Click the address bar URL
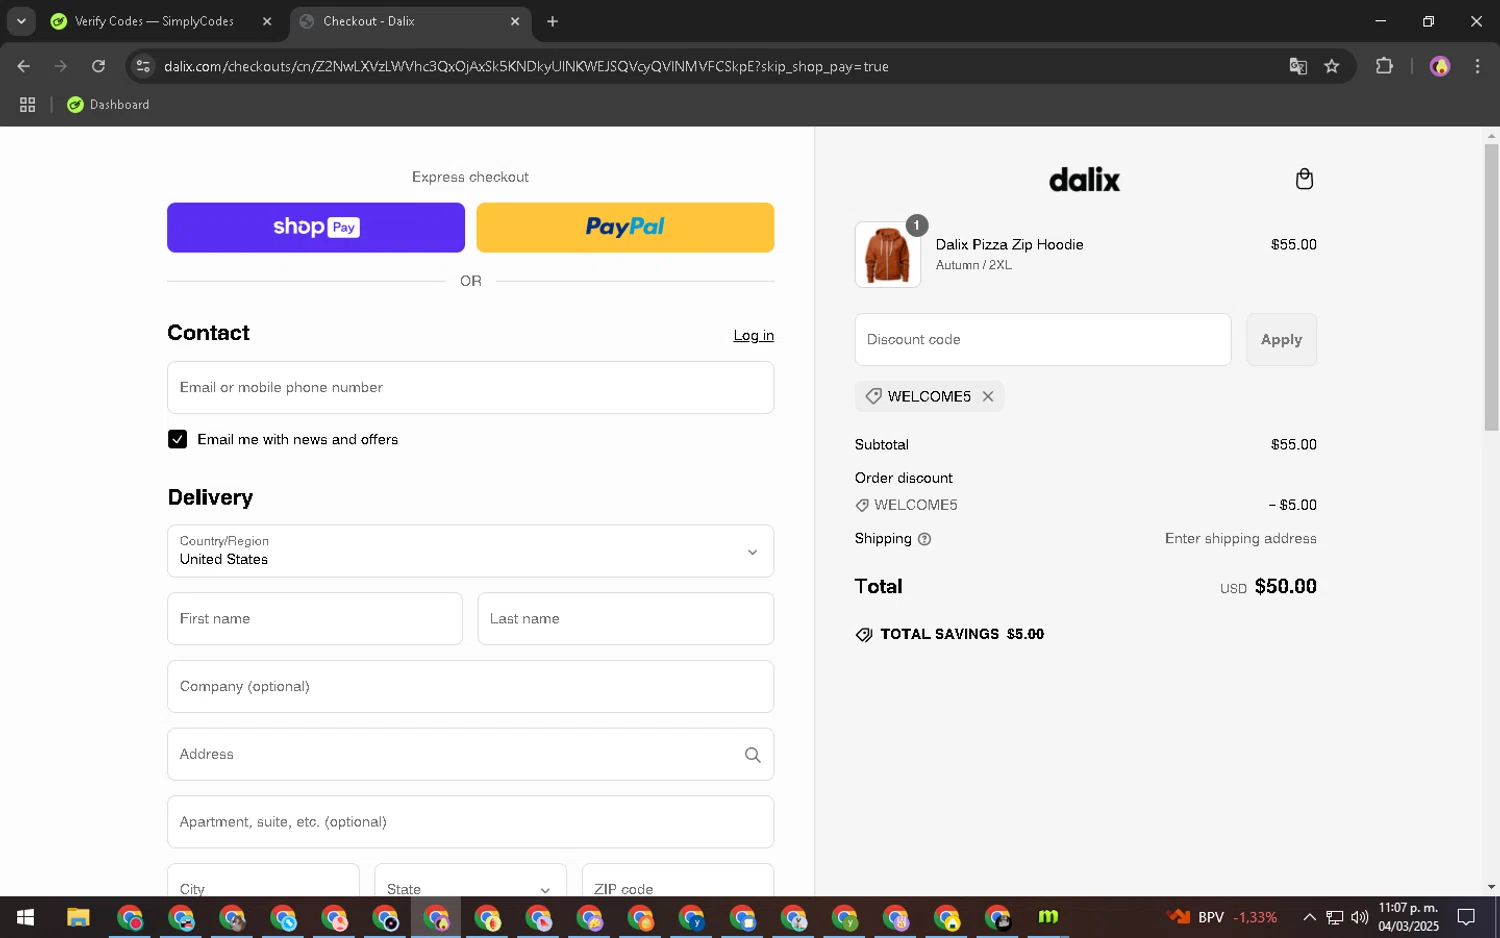The width and height of the screenshot is (1500, 938). (526, 66)
